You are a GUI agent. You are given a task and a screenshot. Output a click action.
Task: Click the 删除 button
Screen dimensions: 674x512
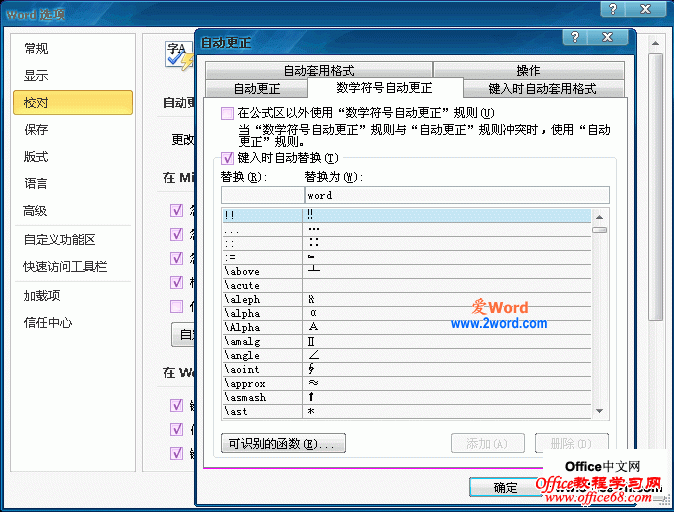571,443
